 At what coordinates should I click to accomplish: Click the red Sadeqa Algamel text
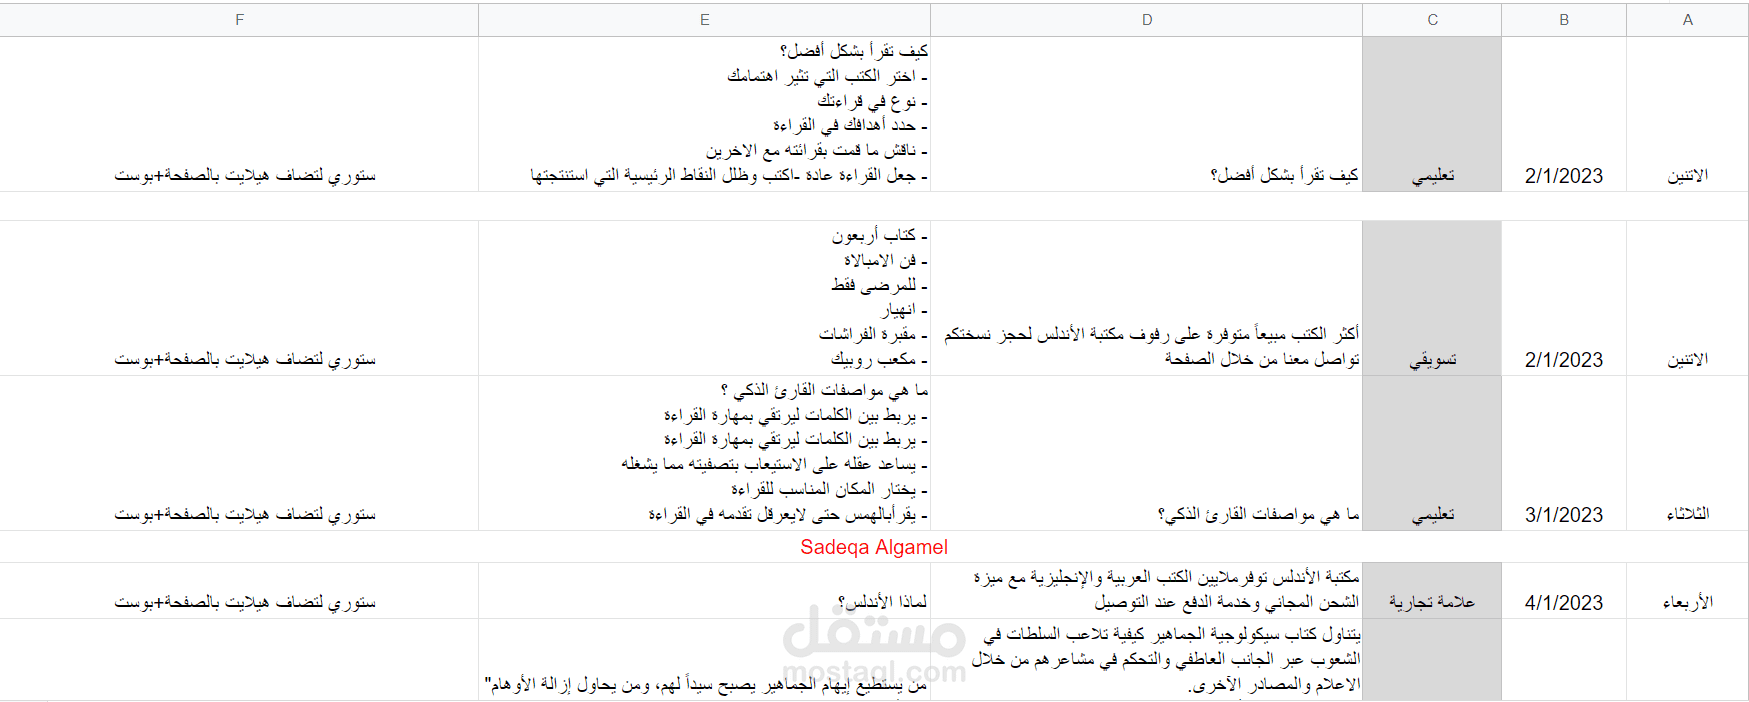874,547
